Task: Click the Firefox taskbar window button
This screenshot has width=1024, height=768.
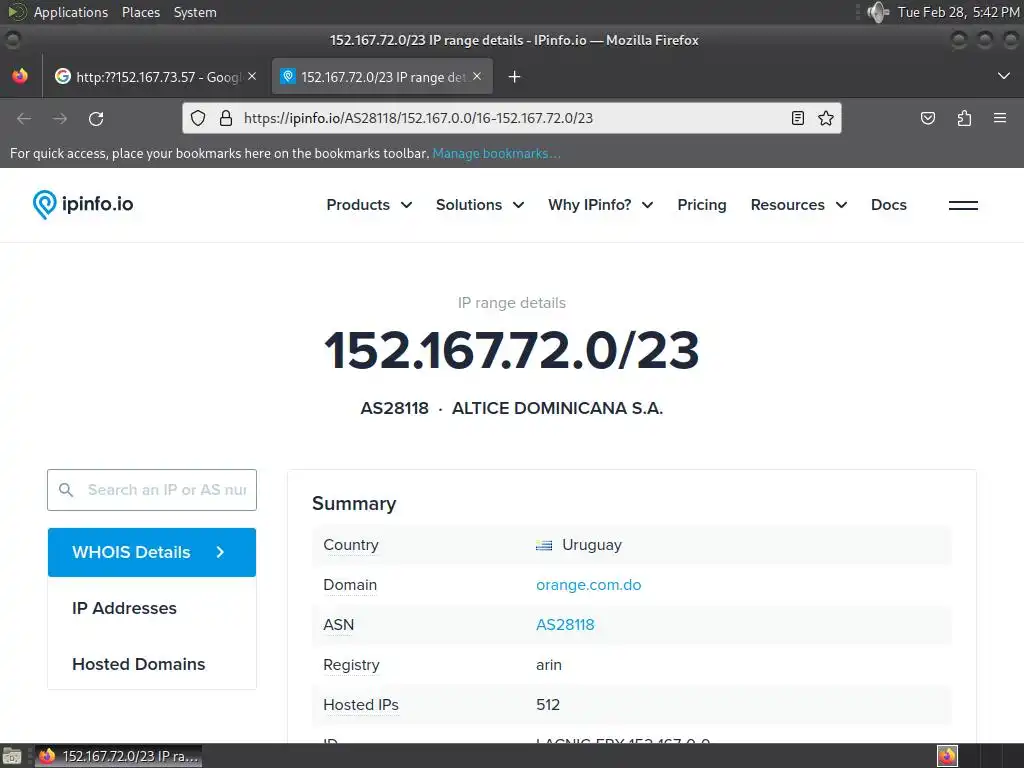Action: tap(118, 756)
